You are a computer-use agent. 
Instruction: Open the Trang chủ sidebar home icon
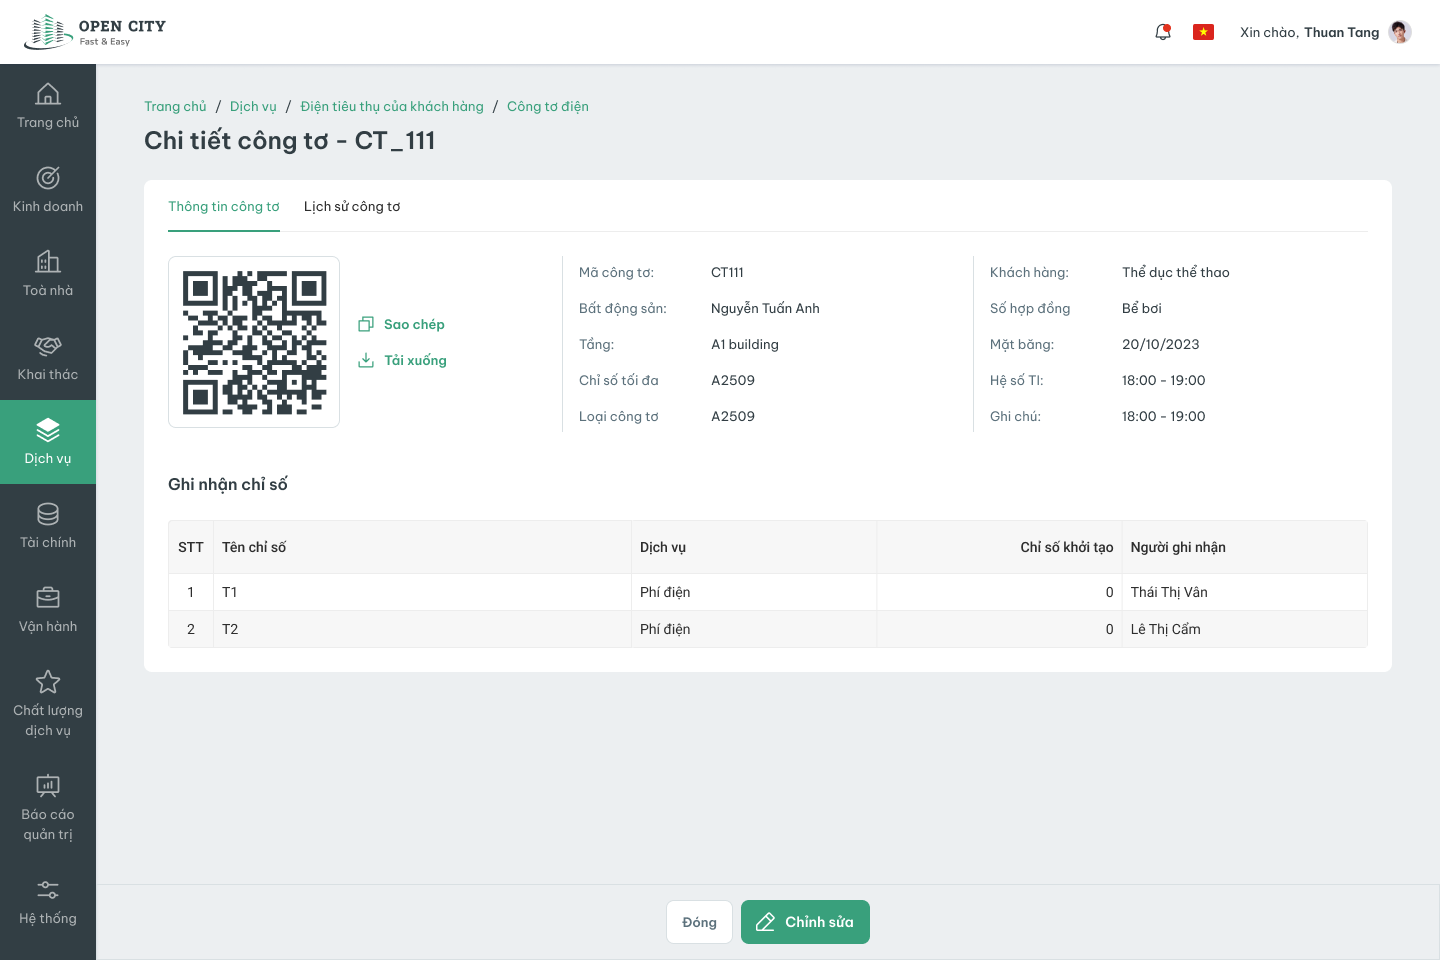(x=48, y=94)
